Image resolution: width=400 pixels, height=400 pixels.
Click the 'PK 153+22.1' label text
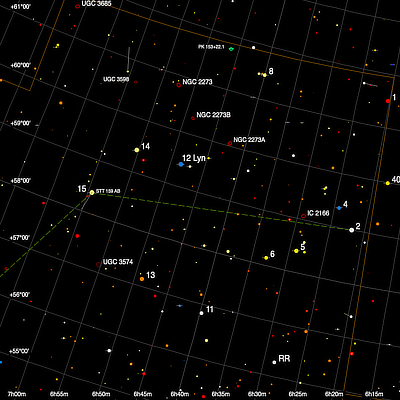click(x=211, y=47)
